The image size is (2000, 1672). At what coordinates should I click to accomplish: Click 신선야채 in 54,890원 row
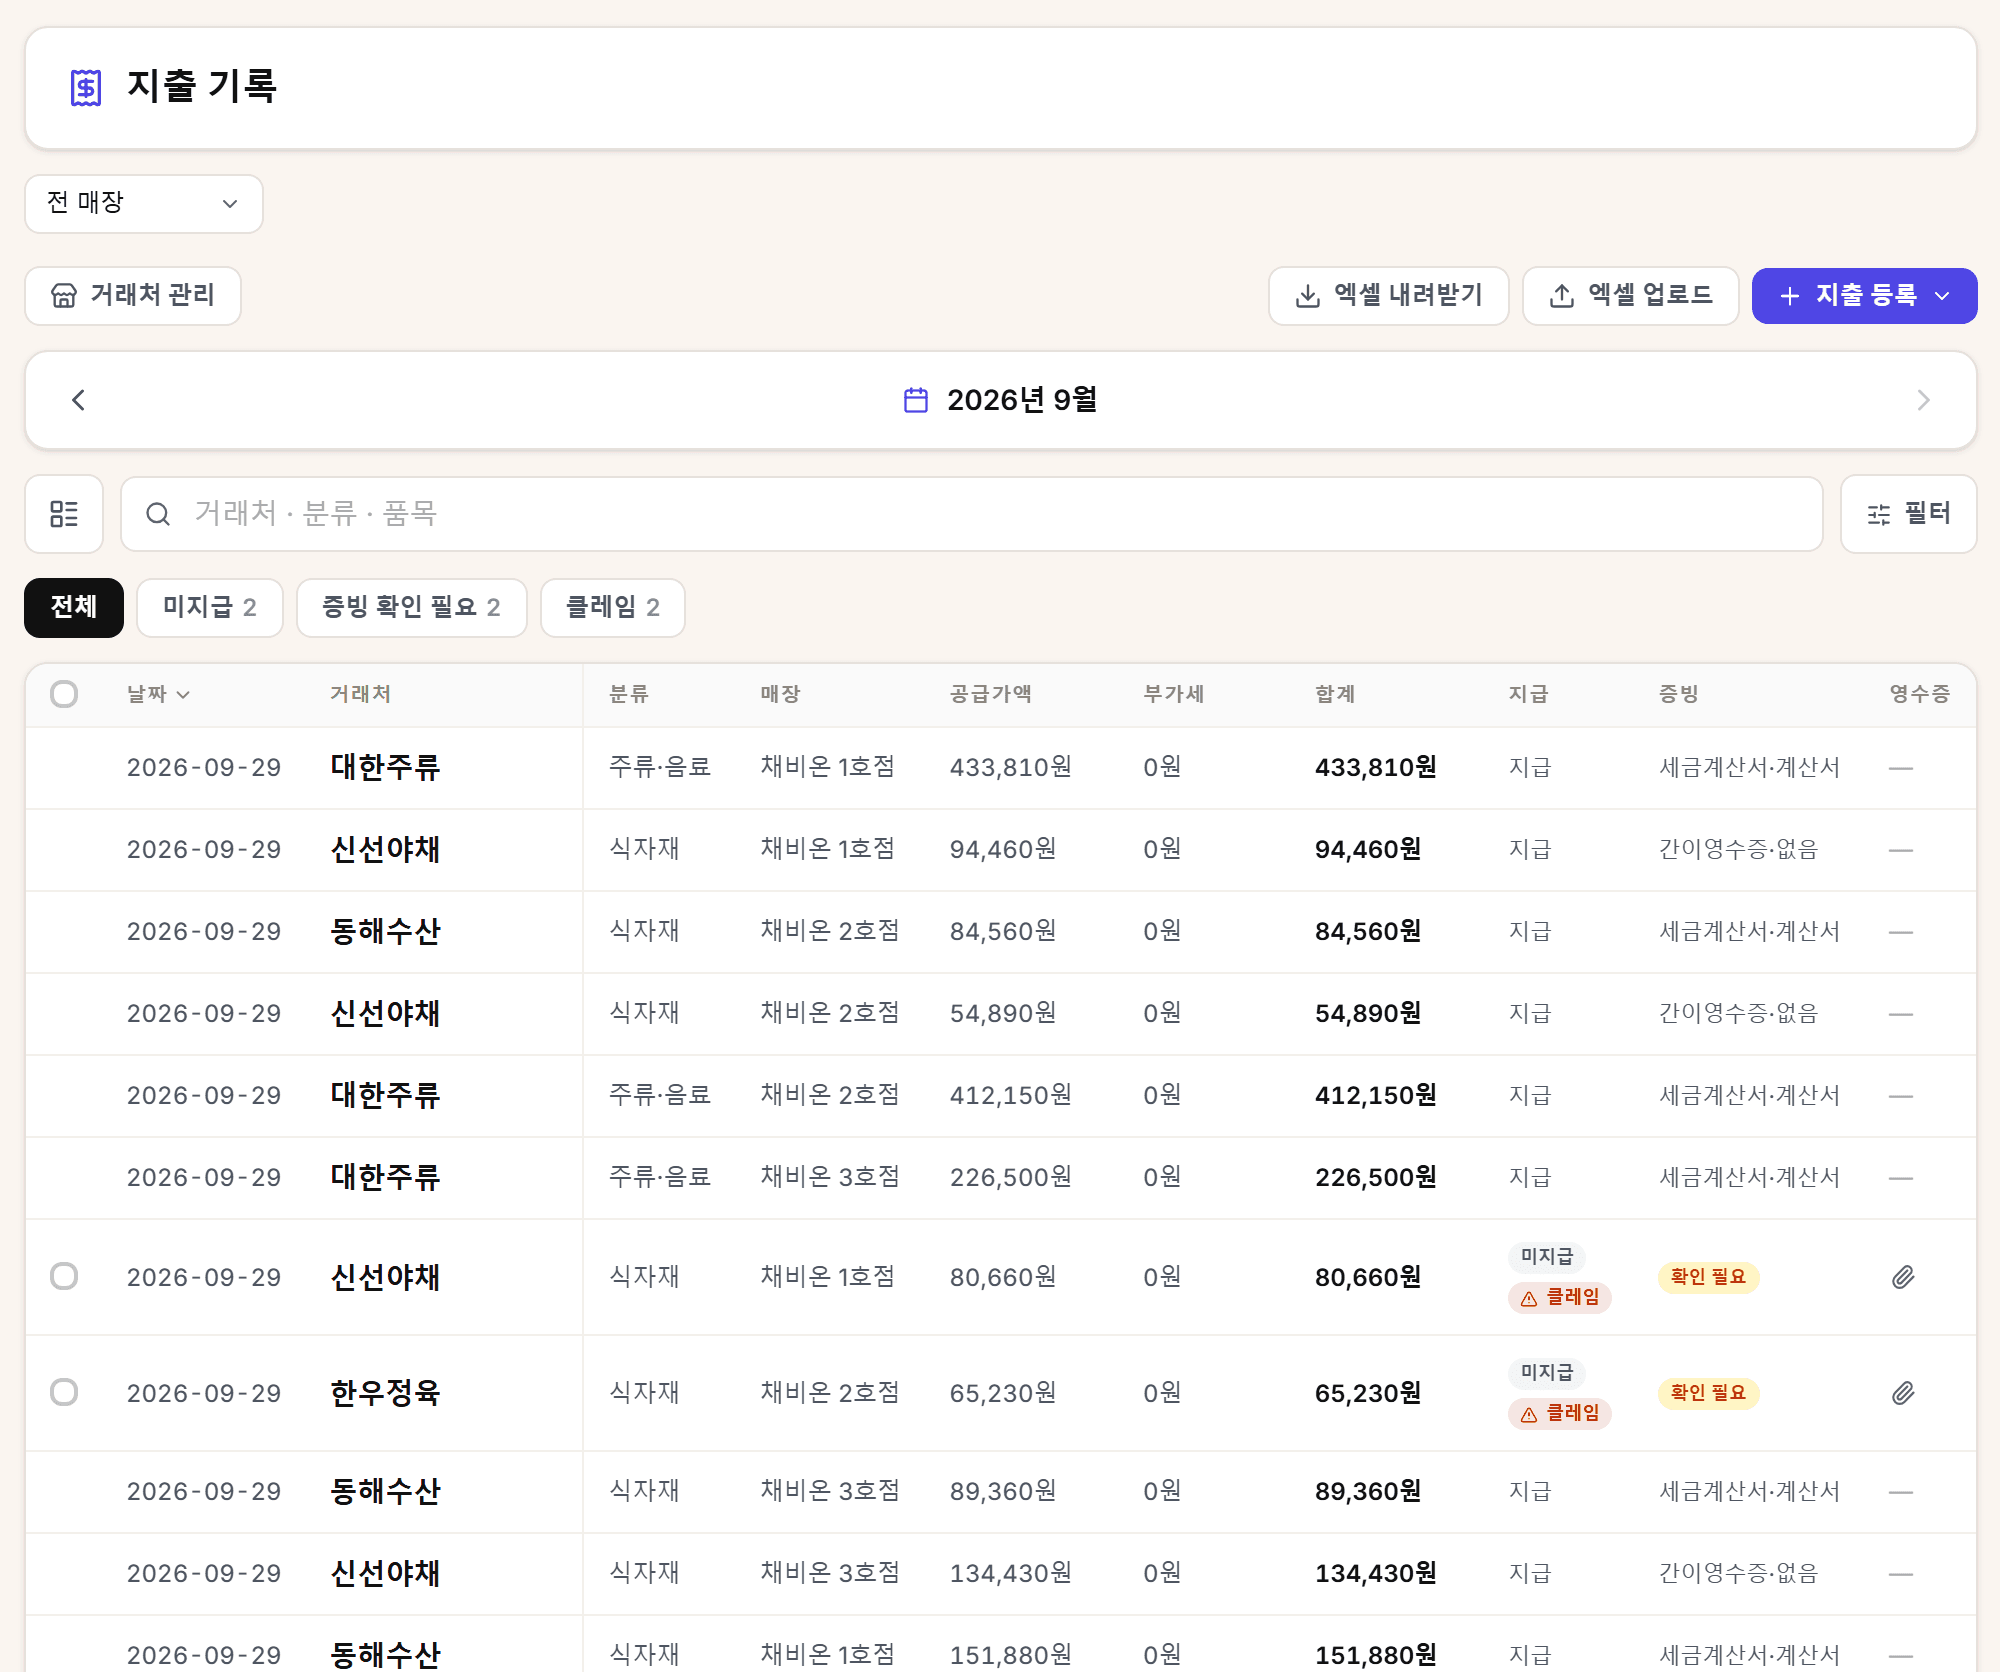tap(386, 1014)
